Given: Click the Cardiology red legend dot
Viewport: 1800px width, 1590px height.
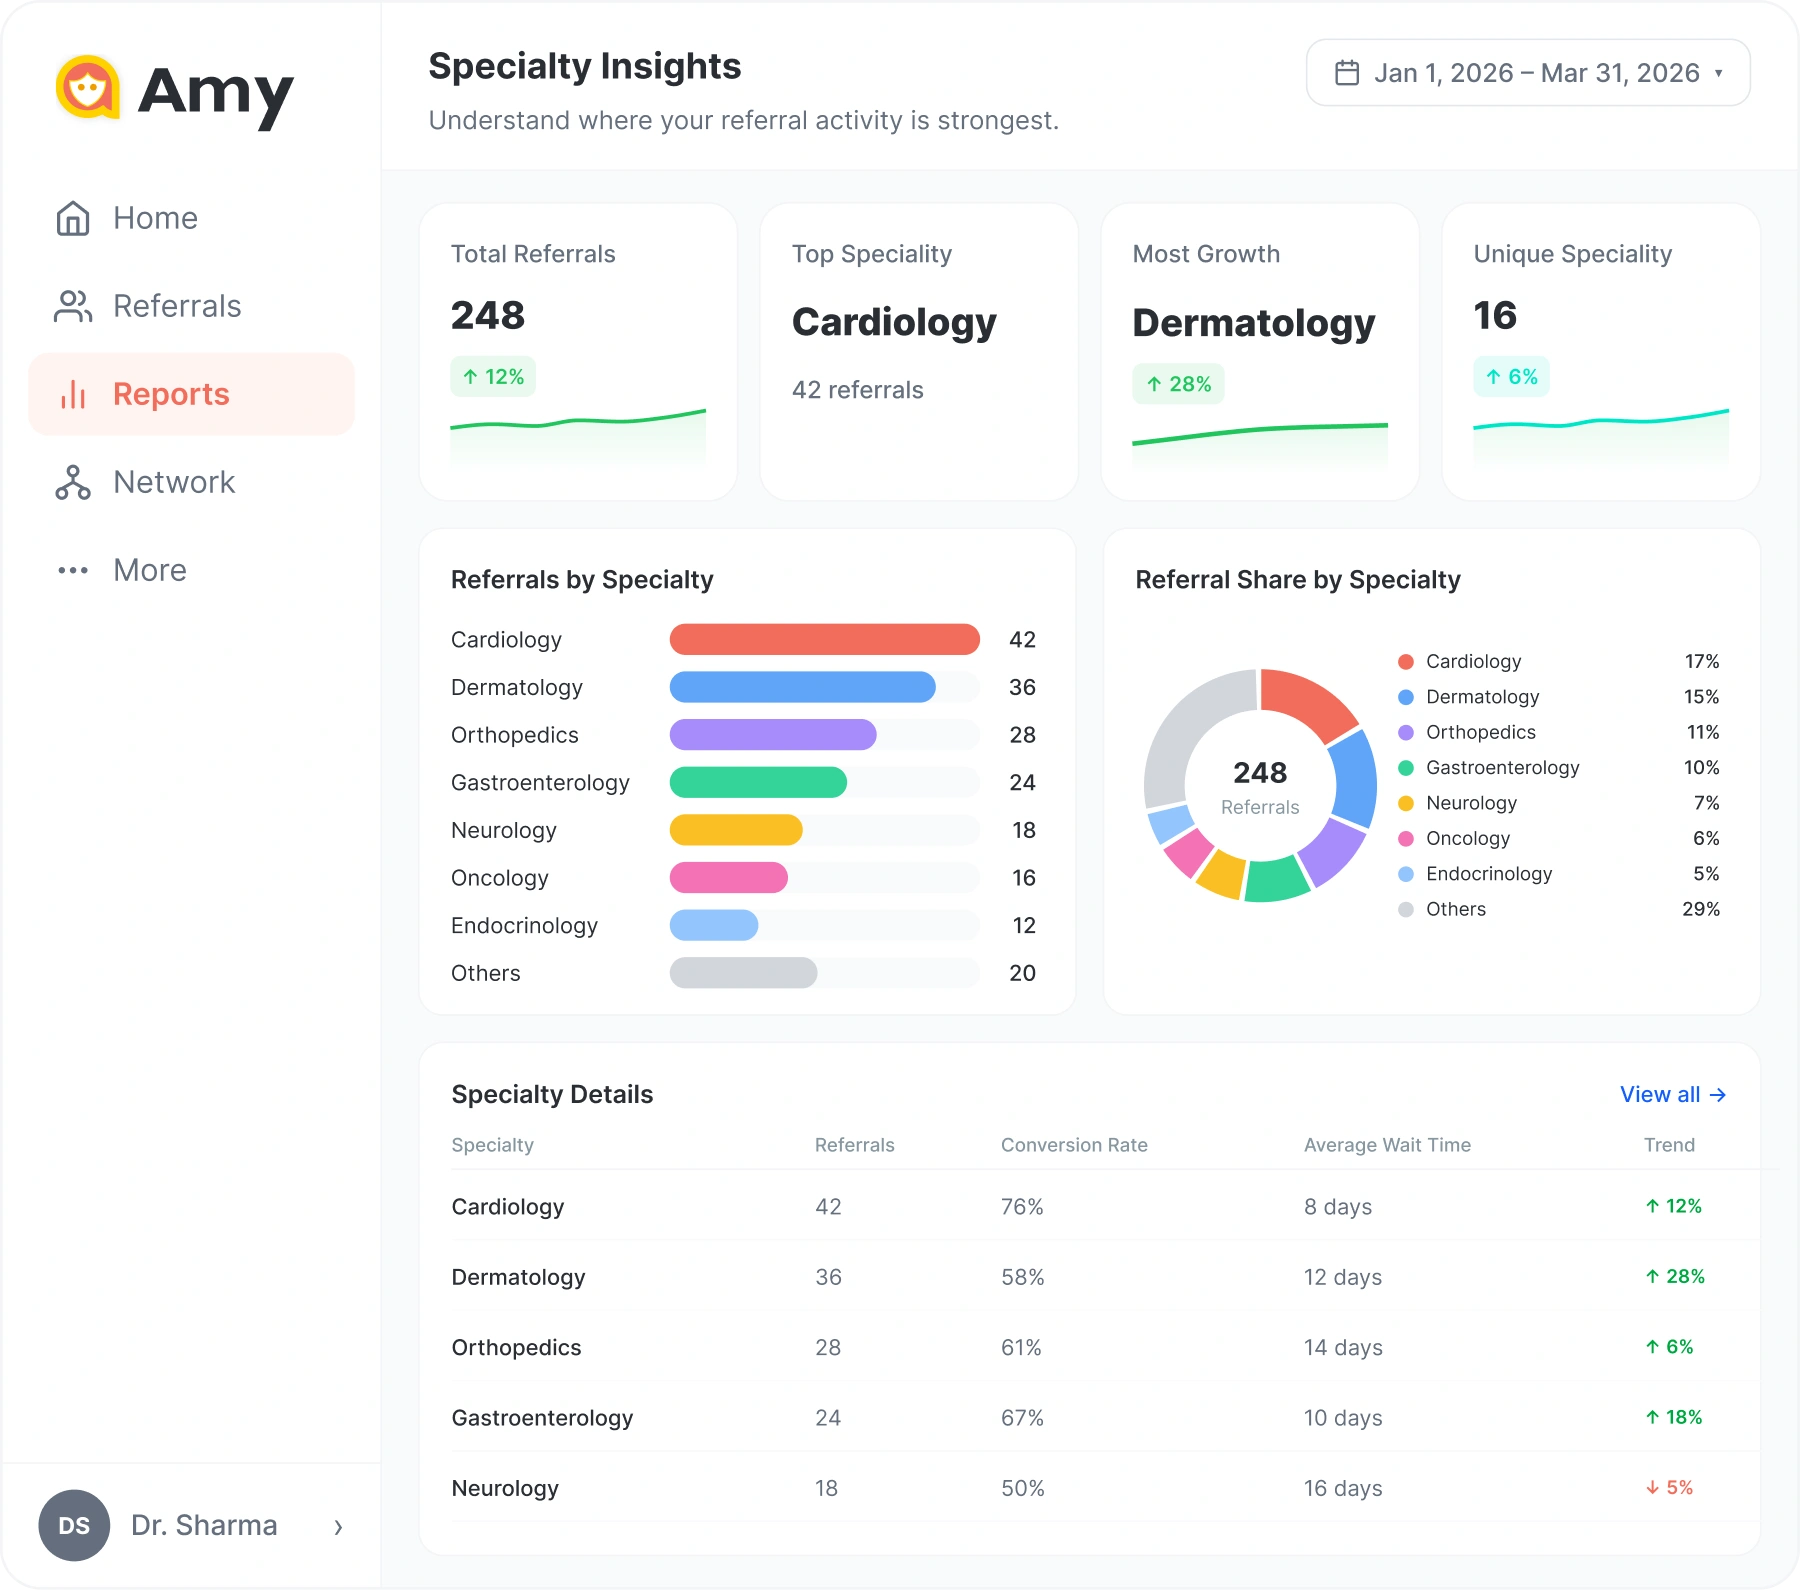Looking at the screenshot, I should click(1406, 662).
